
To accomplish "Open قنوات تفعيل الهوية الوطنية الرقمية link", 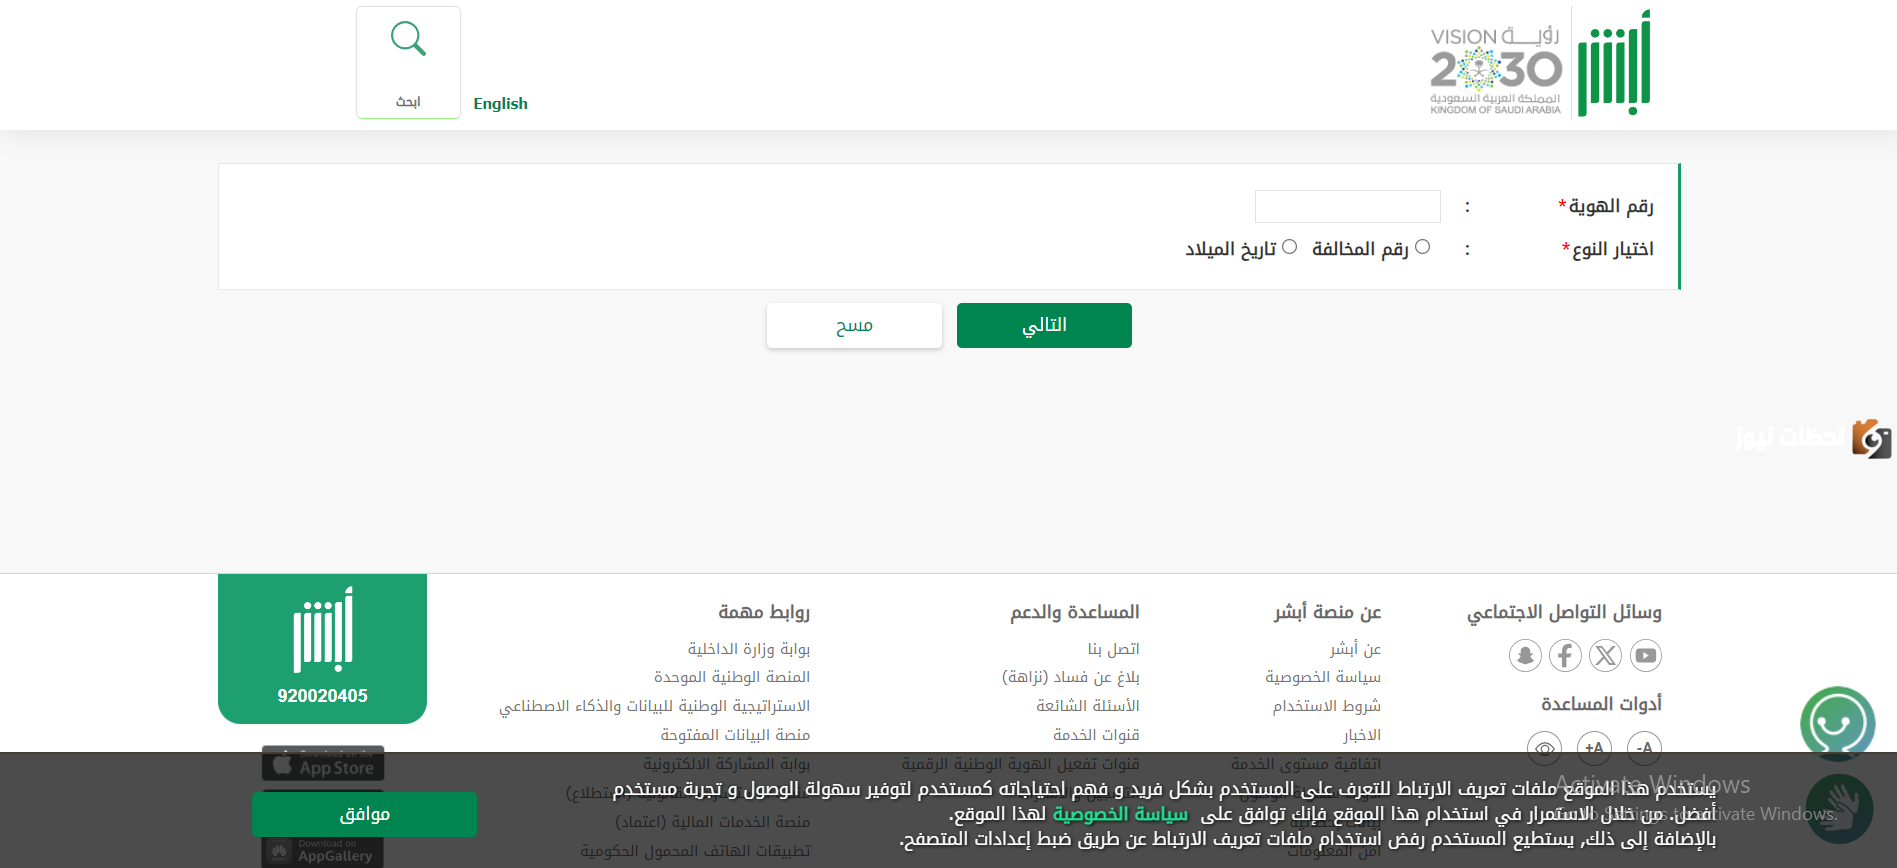I will point(1020,764).
